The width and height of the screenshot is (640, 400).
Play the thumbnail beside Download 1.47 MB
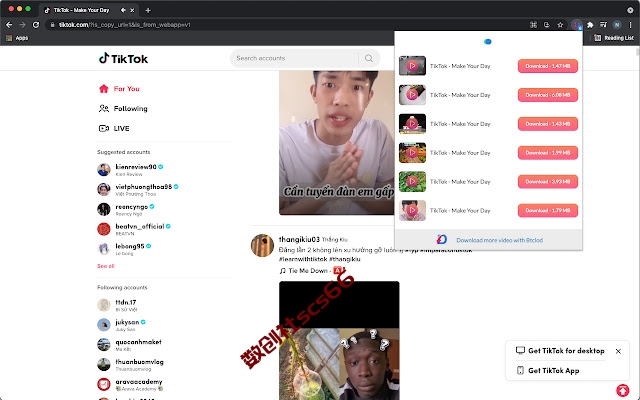click(x=412, y=66)
